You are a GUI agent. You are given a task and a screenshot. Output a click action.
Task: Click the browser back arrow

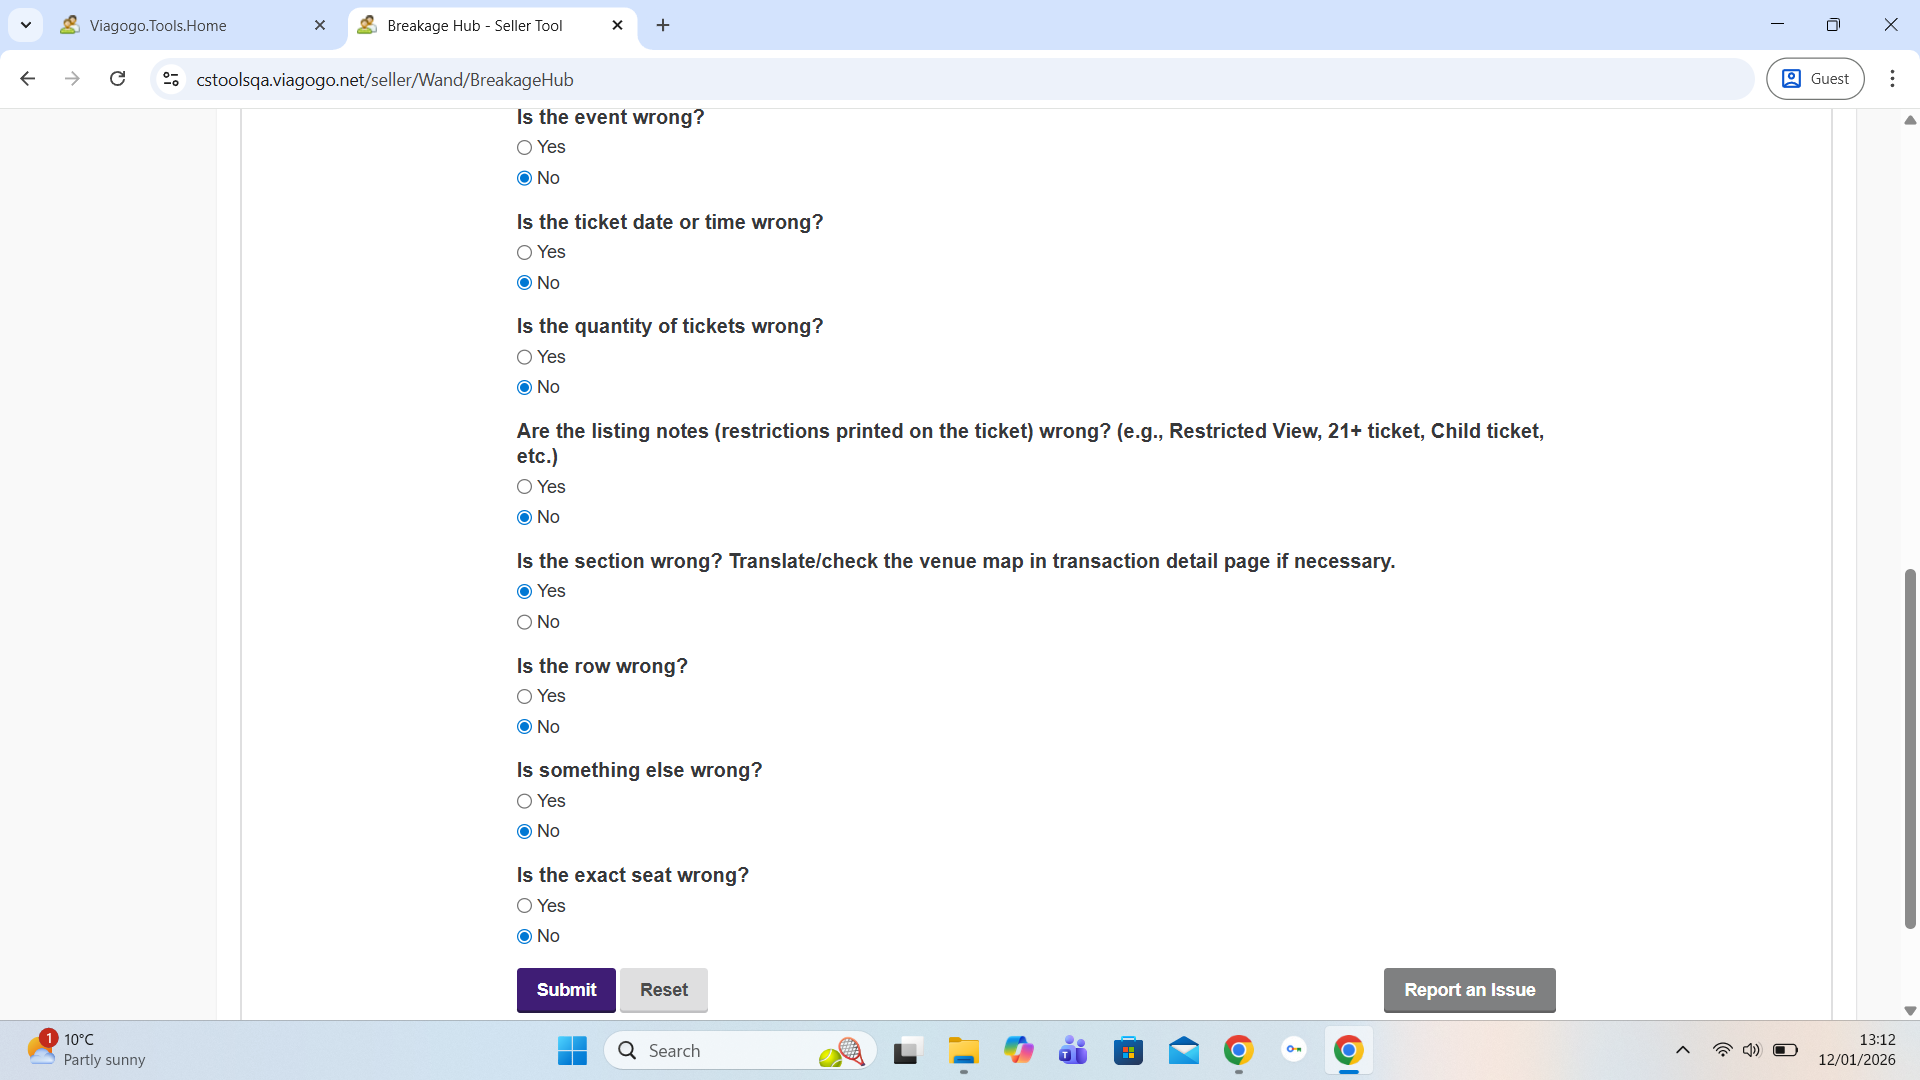point(28,79)
